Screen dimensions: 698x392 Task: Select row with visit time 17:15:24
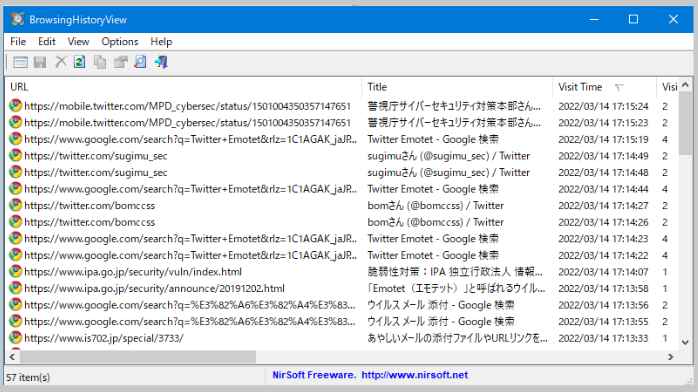point(343,106)
